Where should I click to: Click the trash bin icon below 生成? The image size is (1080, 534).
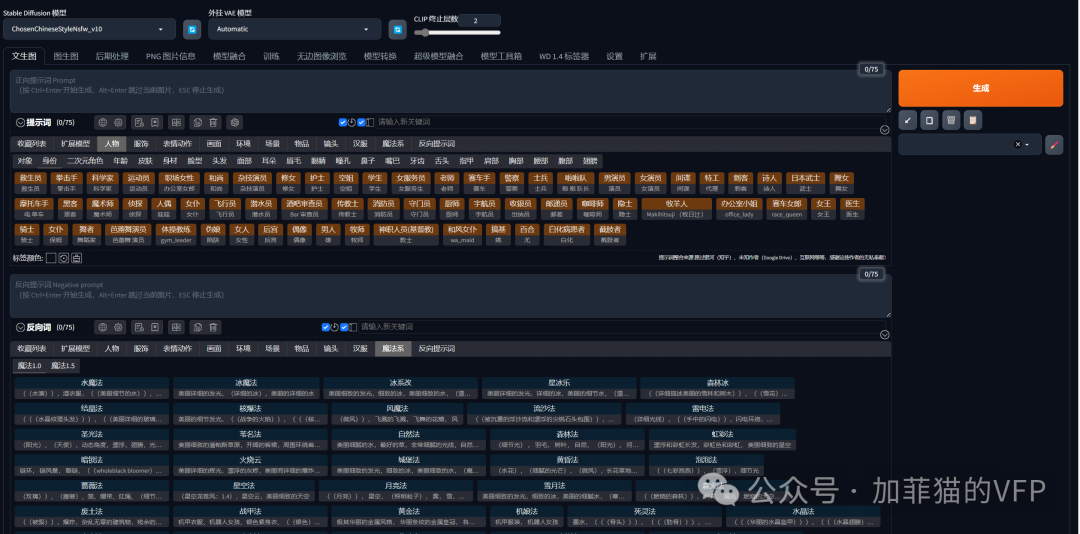click(x=951, y=121)
